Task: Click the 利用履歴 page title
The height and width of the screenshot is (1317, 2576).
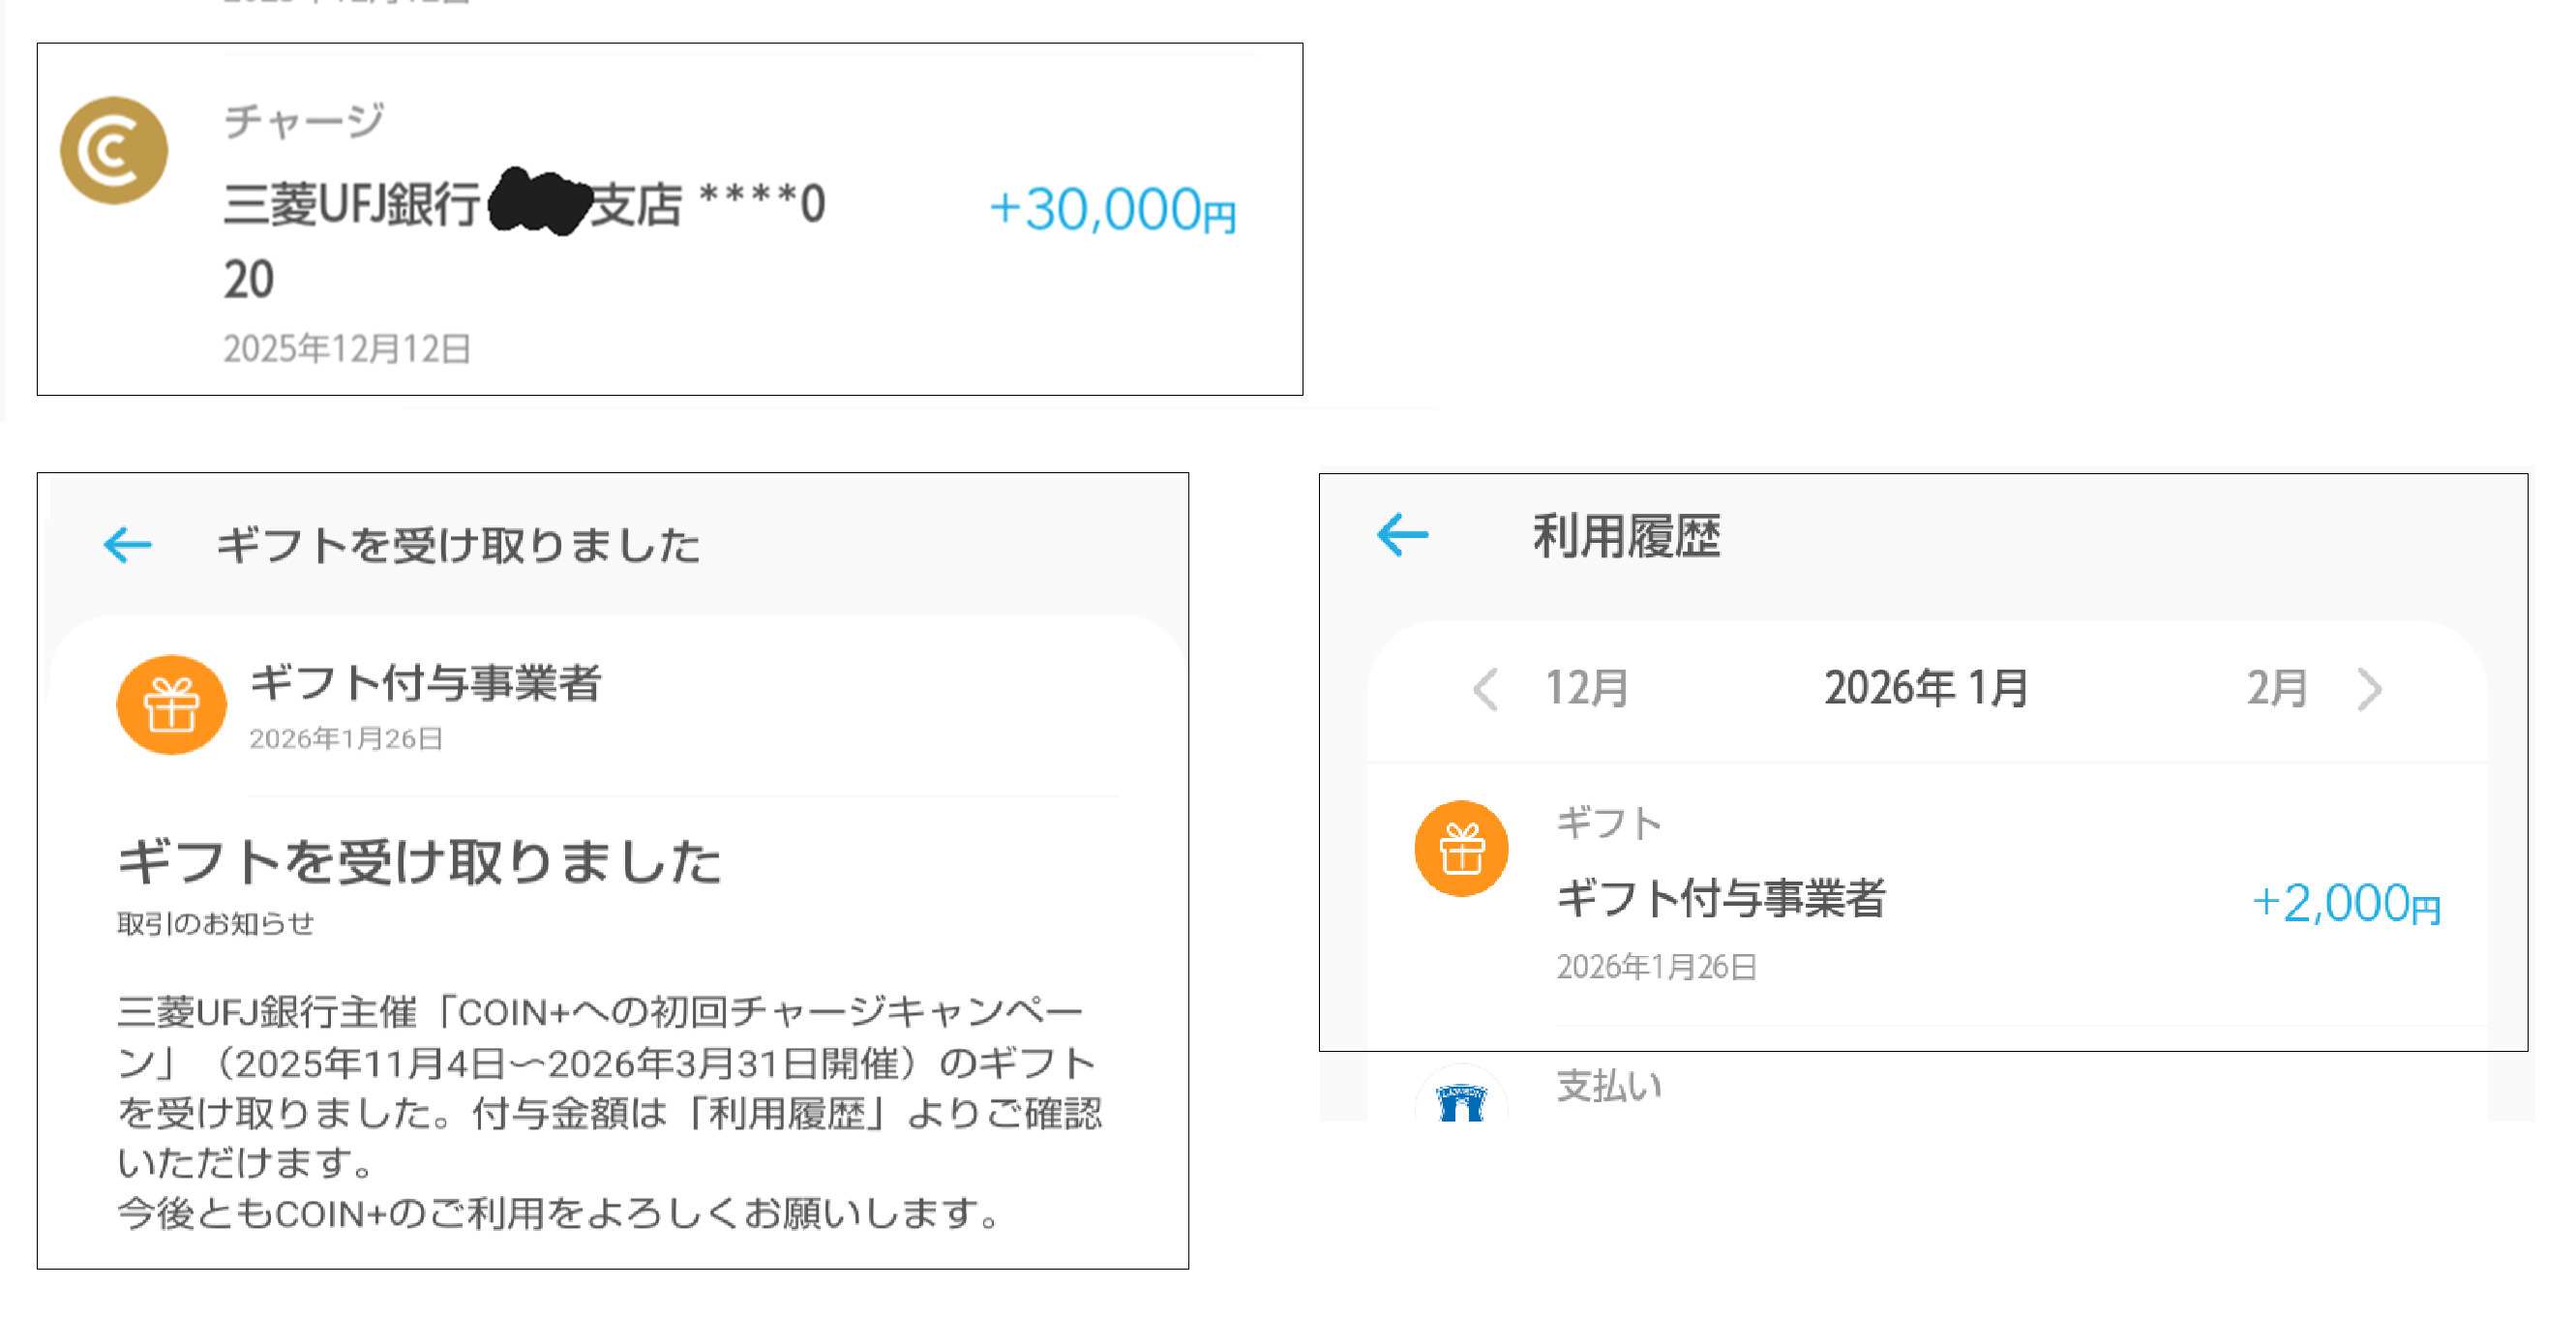Action: click(x=1626, y=536)
